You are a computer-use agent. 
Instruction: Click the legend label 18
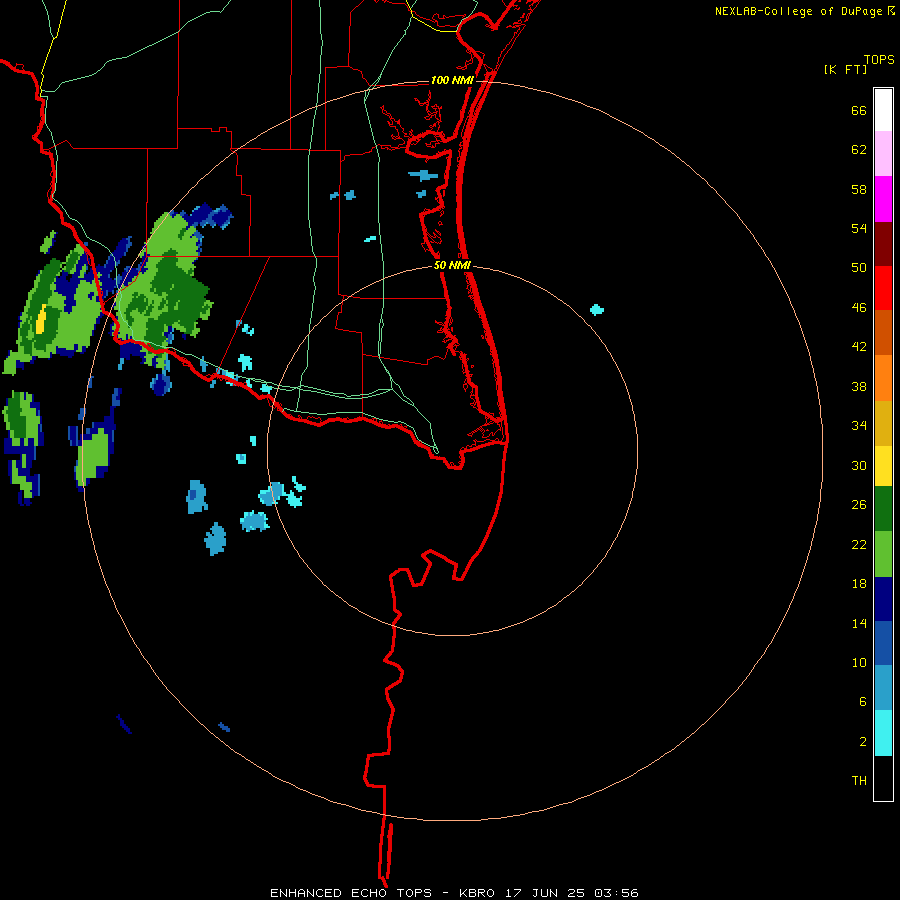[x=859, y=584]
